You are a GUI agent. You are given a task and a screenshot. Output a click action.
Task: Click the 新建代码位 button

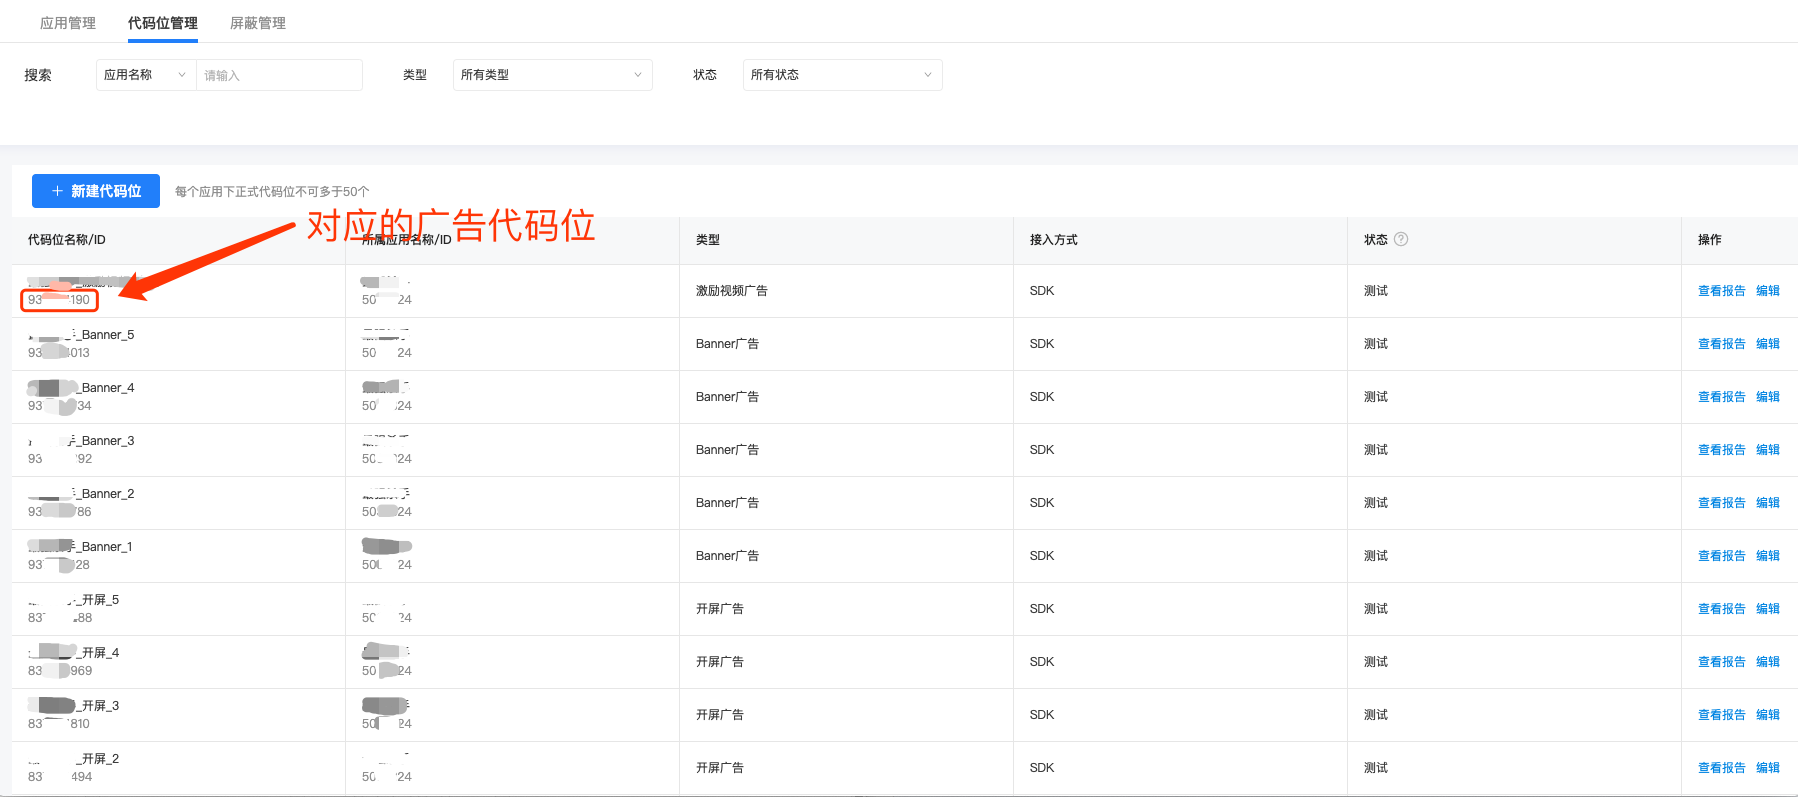[x=96, y=191]
